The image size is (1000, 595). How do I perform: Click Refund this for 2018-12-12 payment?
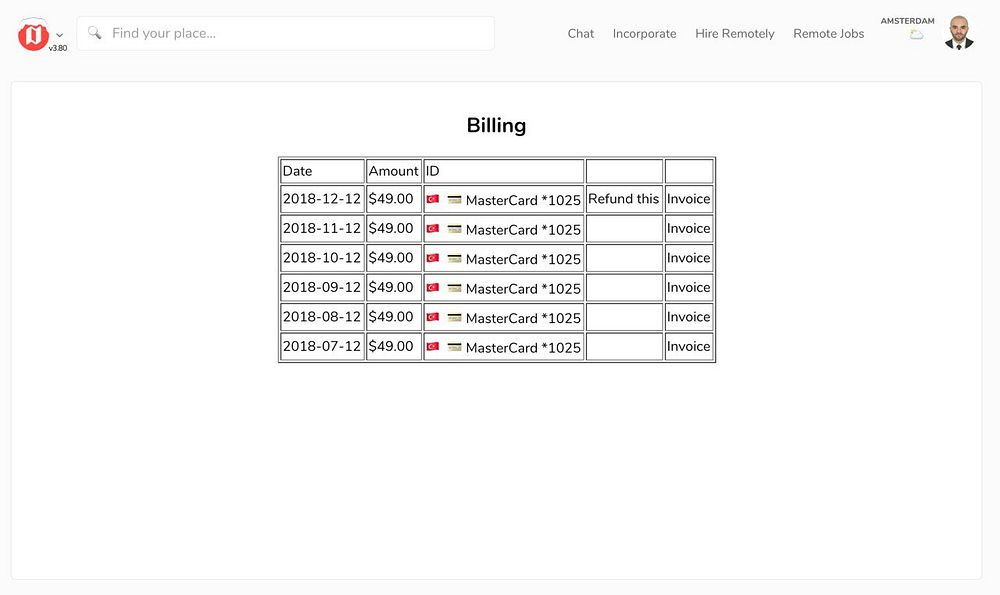[623, 199]
